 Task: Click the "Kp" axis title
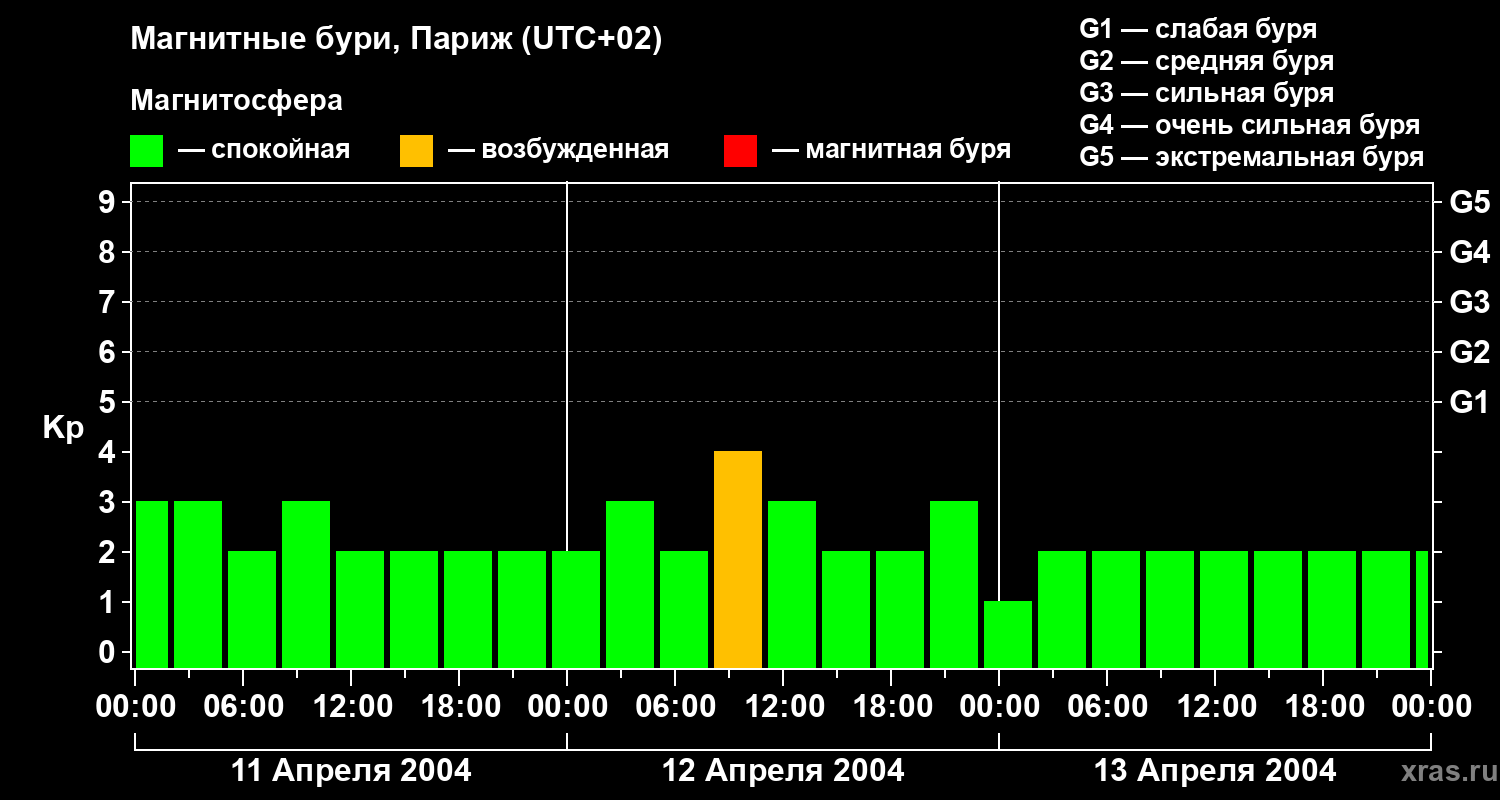click(x=63, y=428)
